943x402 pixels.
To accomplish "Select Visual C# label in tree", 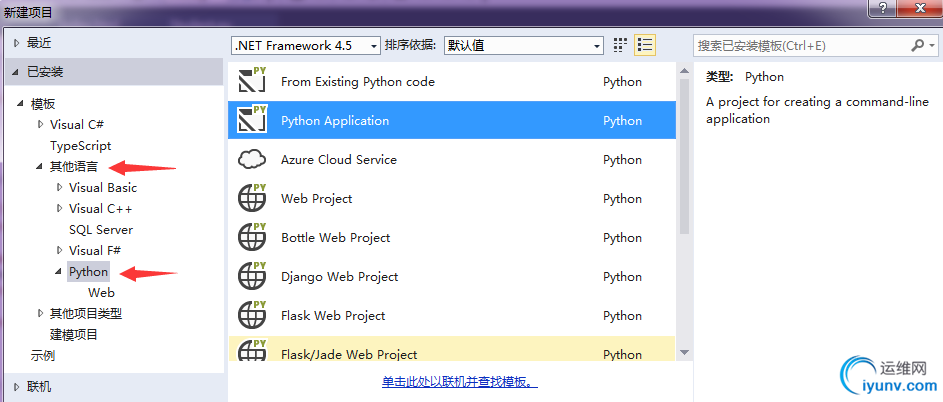I will click(x=77, y=125).
